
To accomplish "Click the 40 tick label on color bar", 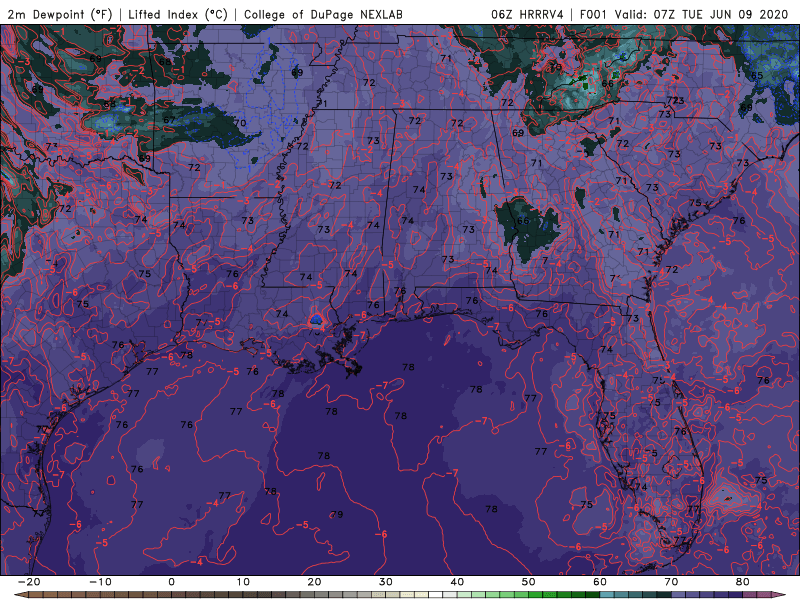I will click(457, 582).
